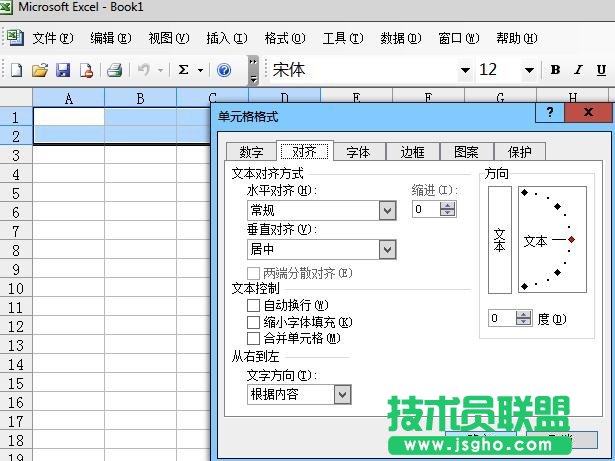Click the New workbook icon
Screen dimensions: 615x461
click(16, 71)
